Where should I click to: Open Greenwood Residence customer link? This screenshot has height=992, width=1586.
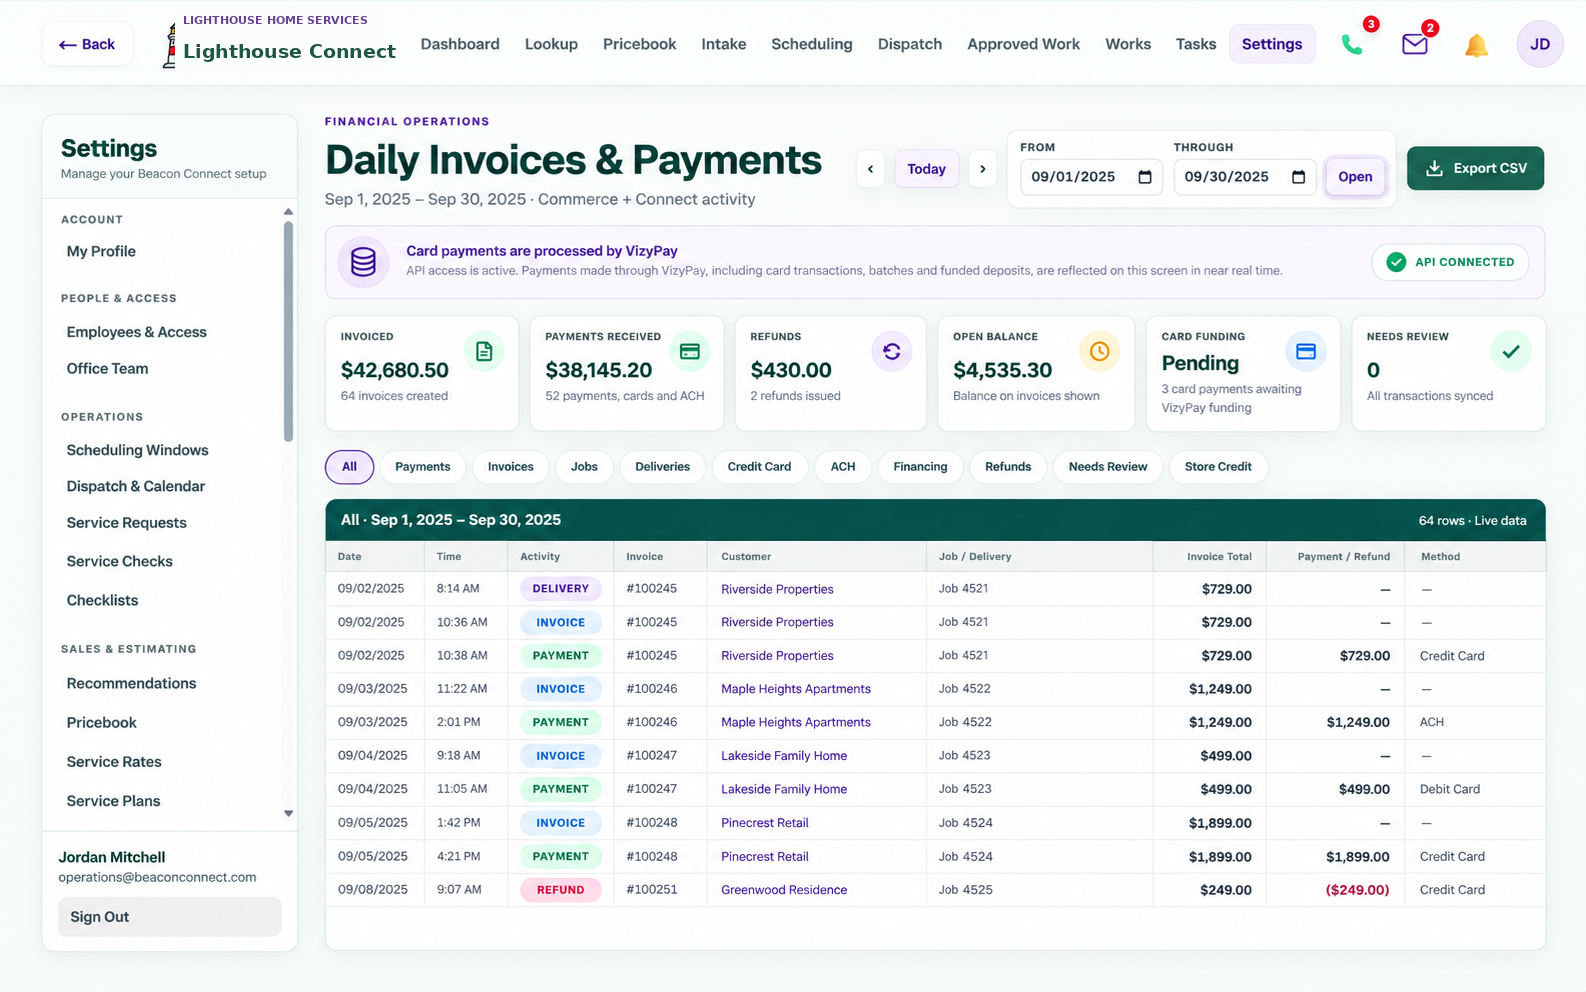(x=783, y=890)
